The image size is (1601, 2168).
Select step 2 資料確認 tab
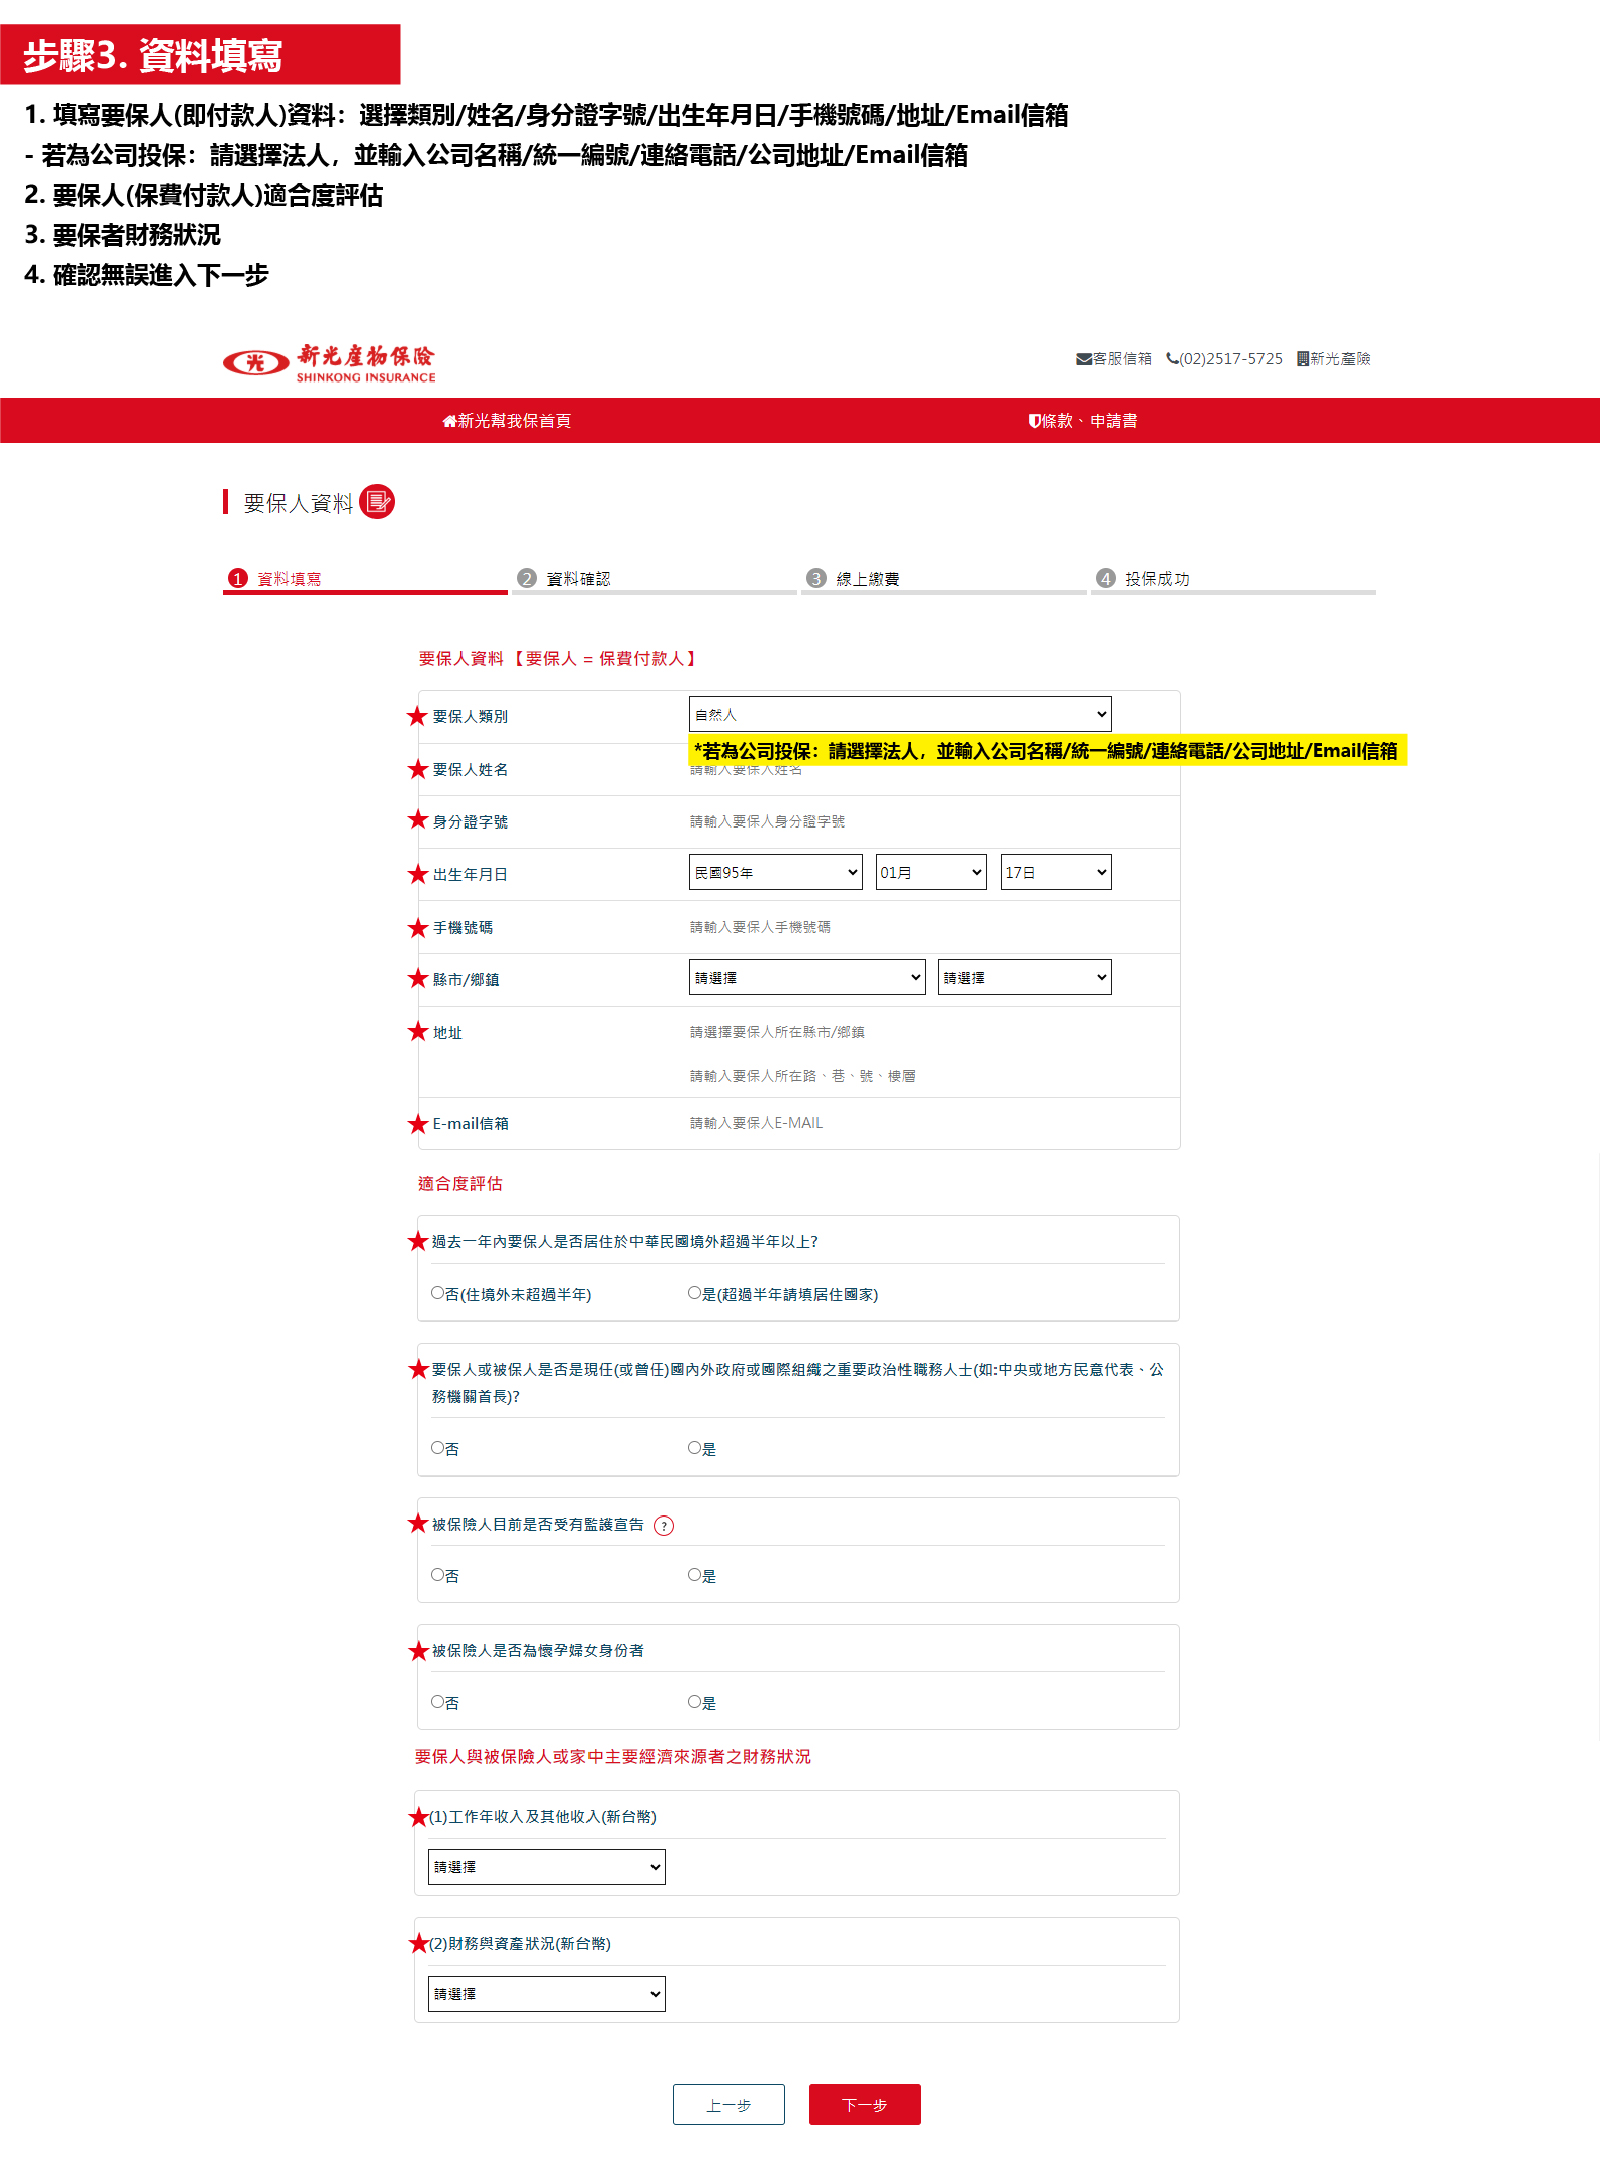654,579
